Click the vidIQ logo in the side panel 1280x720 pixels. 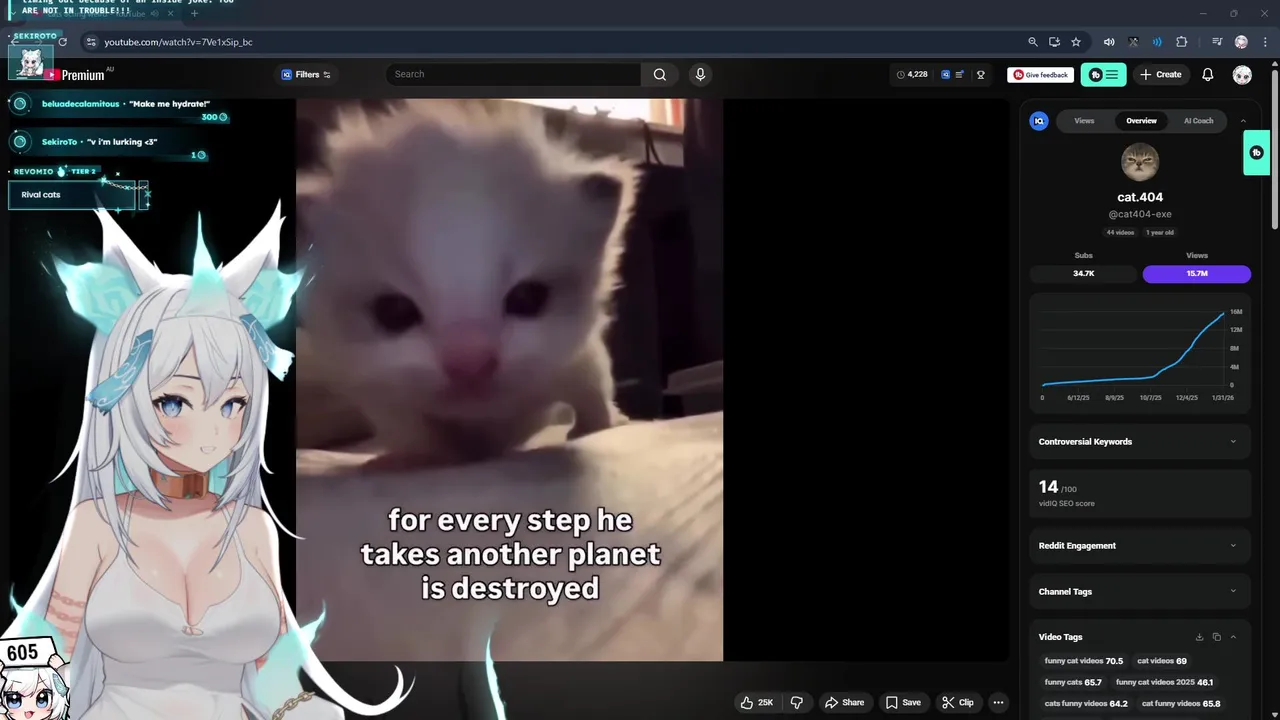1039,121
